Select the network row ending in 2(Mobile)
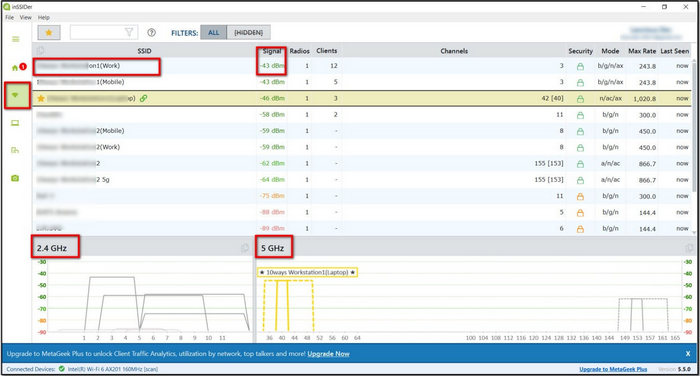Image resolution: width=700 pixels, height=376 pixels. coord(362,131)
